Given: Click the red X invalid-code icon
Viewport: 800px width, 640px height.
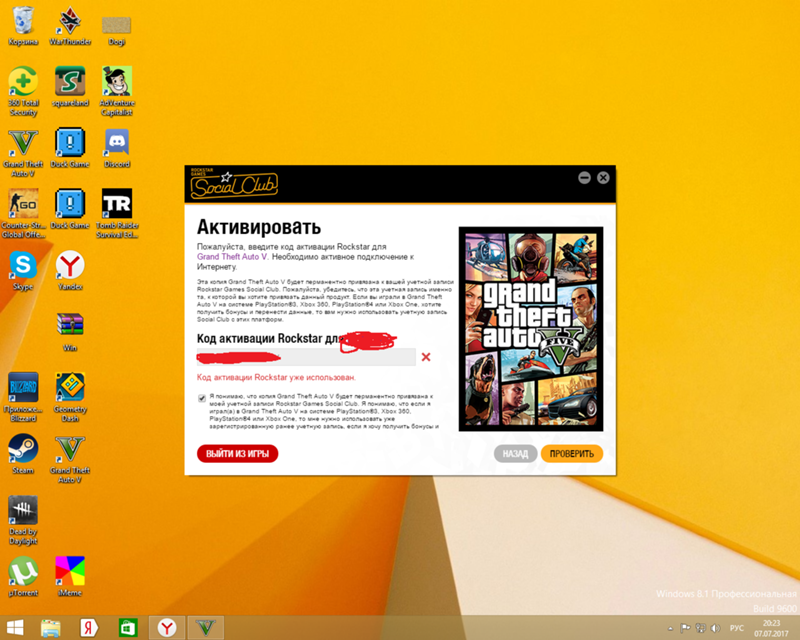Looking at the screenshot, I should click(426, 357).
